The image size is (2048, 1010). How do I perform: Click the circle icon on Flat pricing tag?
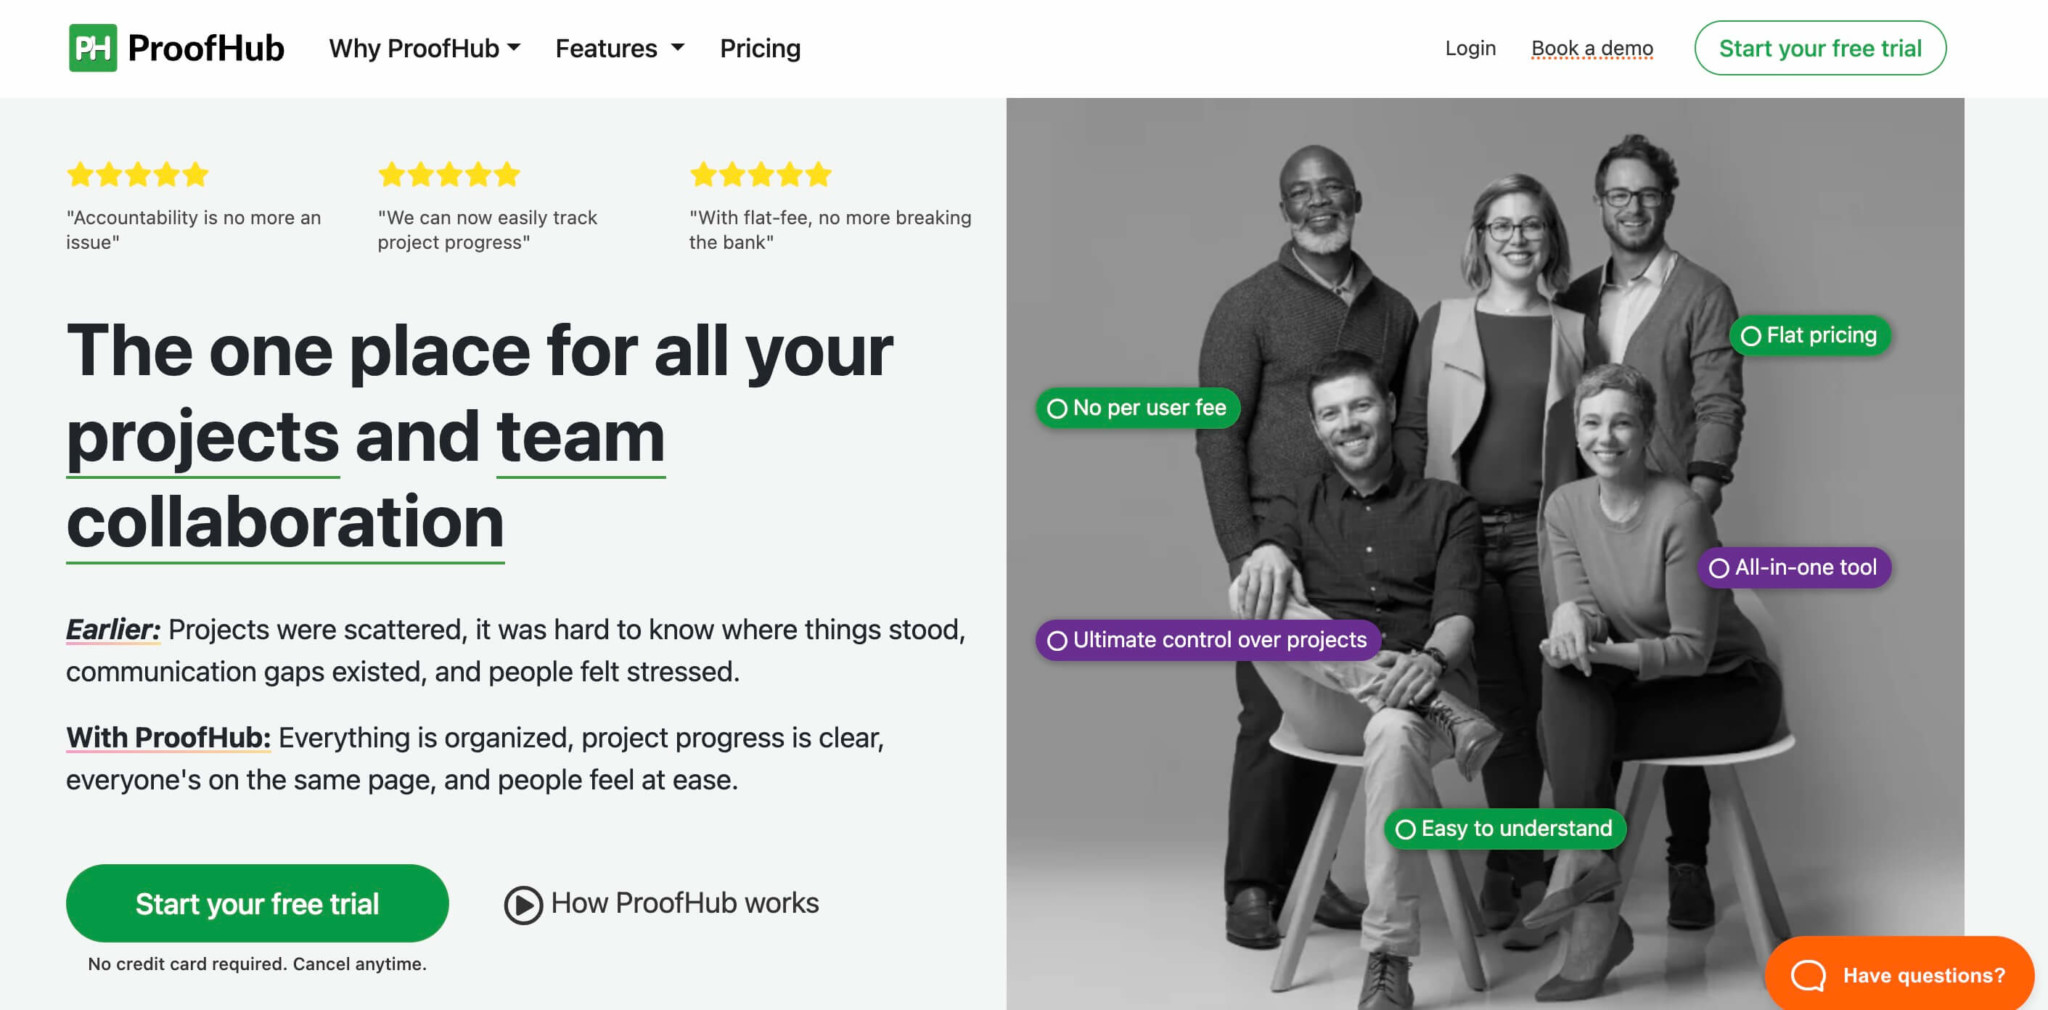1751,336
